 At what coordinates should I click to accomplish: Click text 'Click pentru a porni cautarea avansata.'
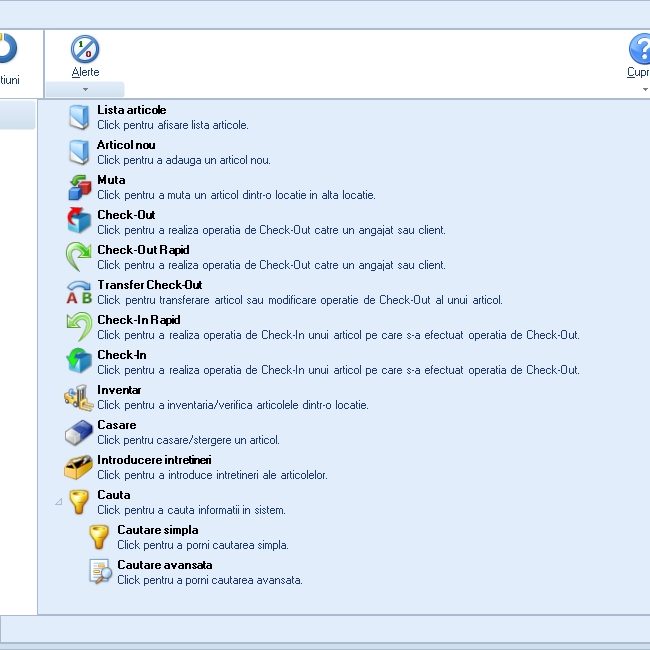210,580
